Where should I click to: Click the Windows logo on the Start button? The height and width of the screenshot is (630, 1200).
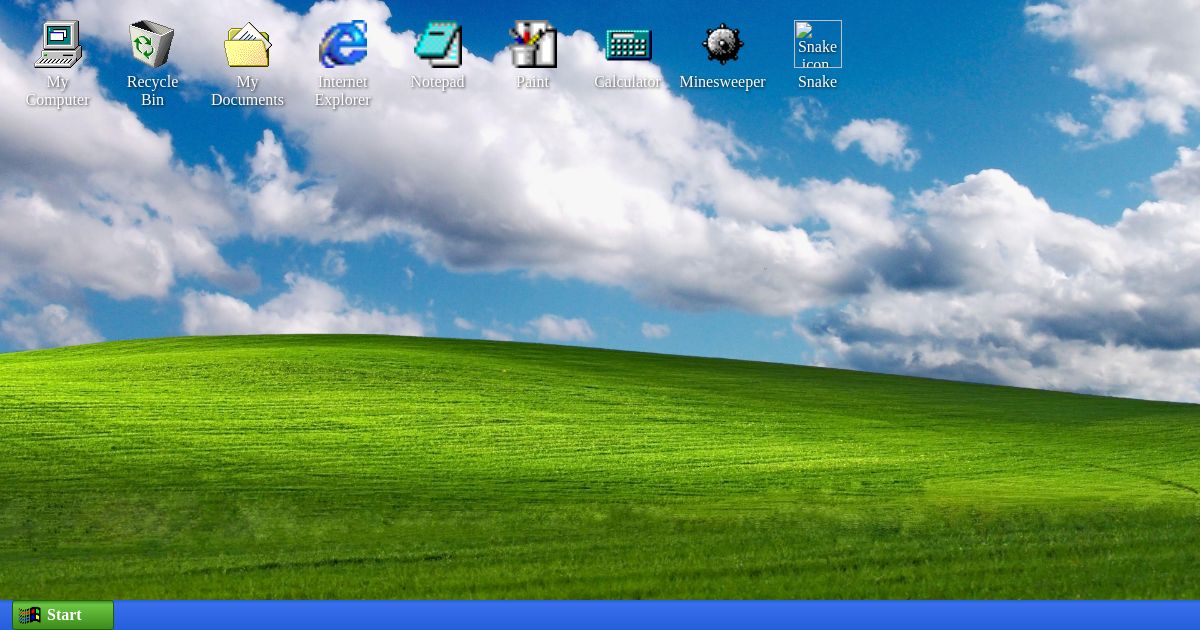pos(29,614)
